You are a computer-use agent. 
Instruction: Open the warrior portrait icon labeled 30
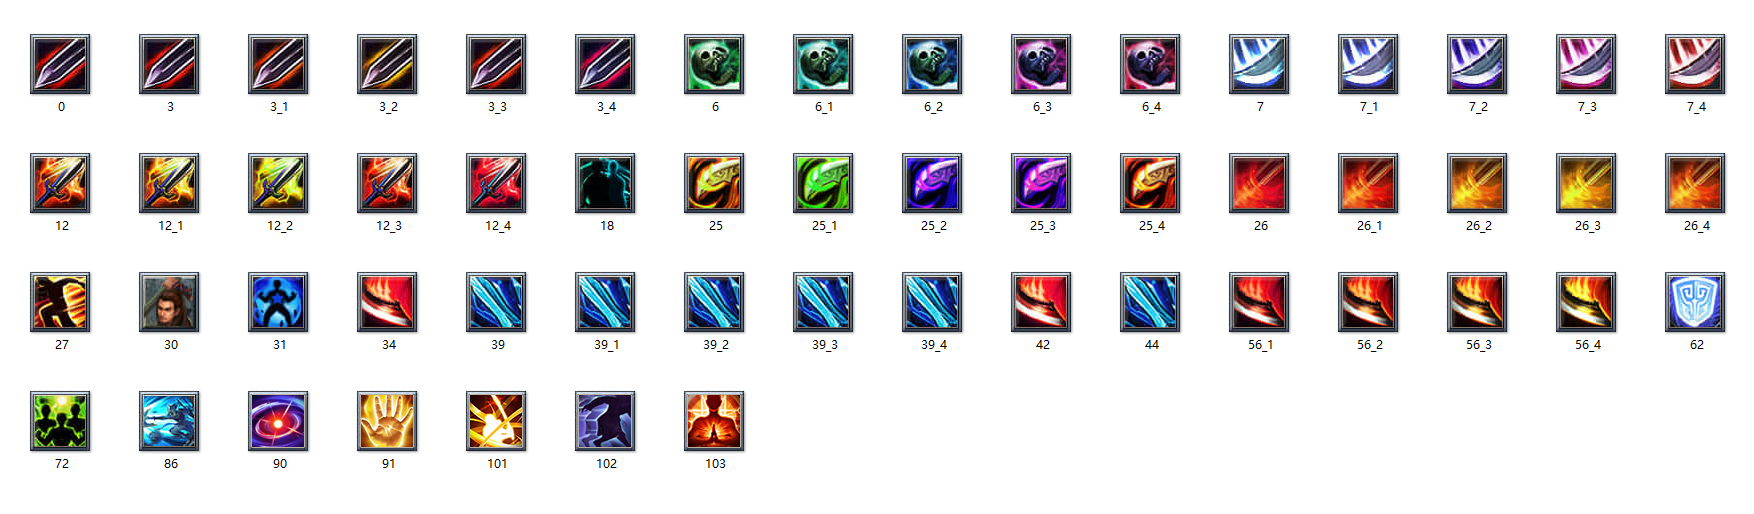click(169, 302)
